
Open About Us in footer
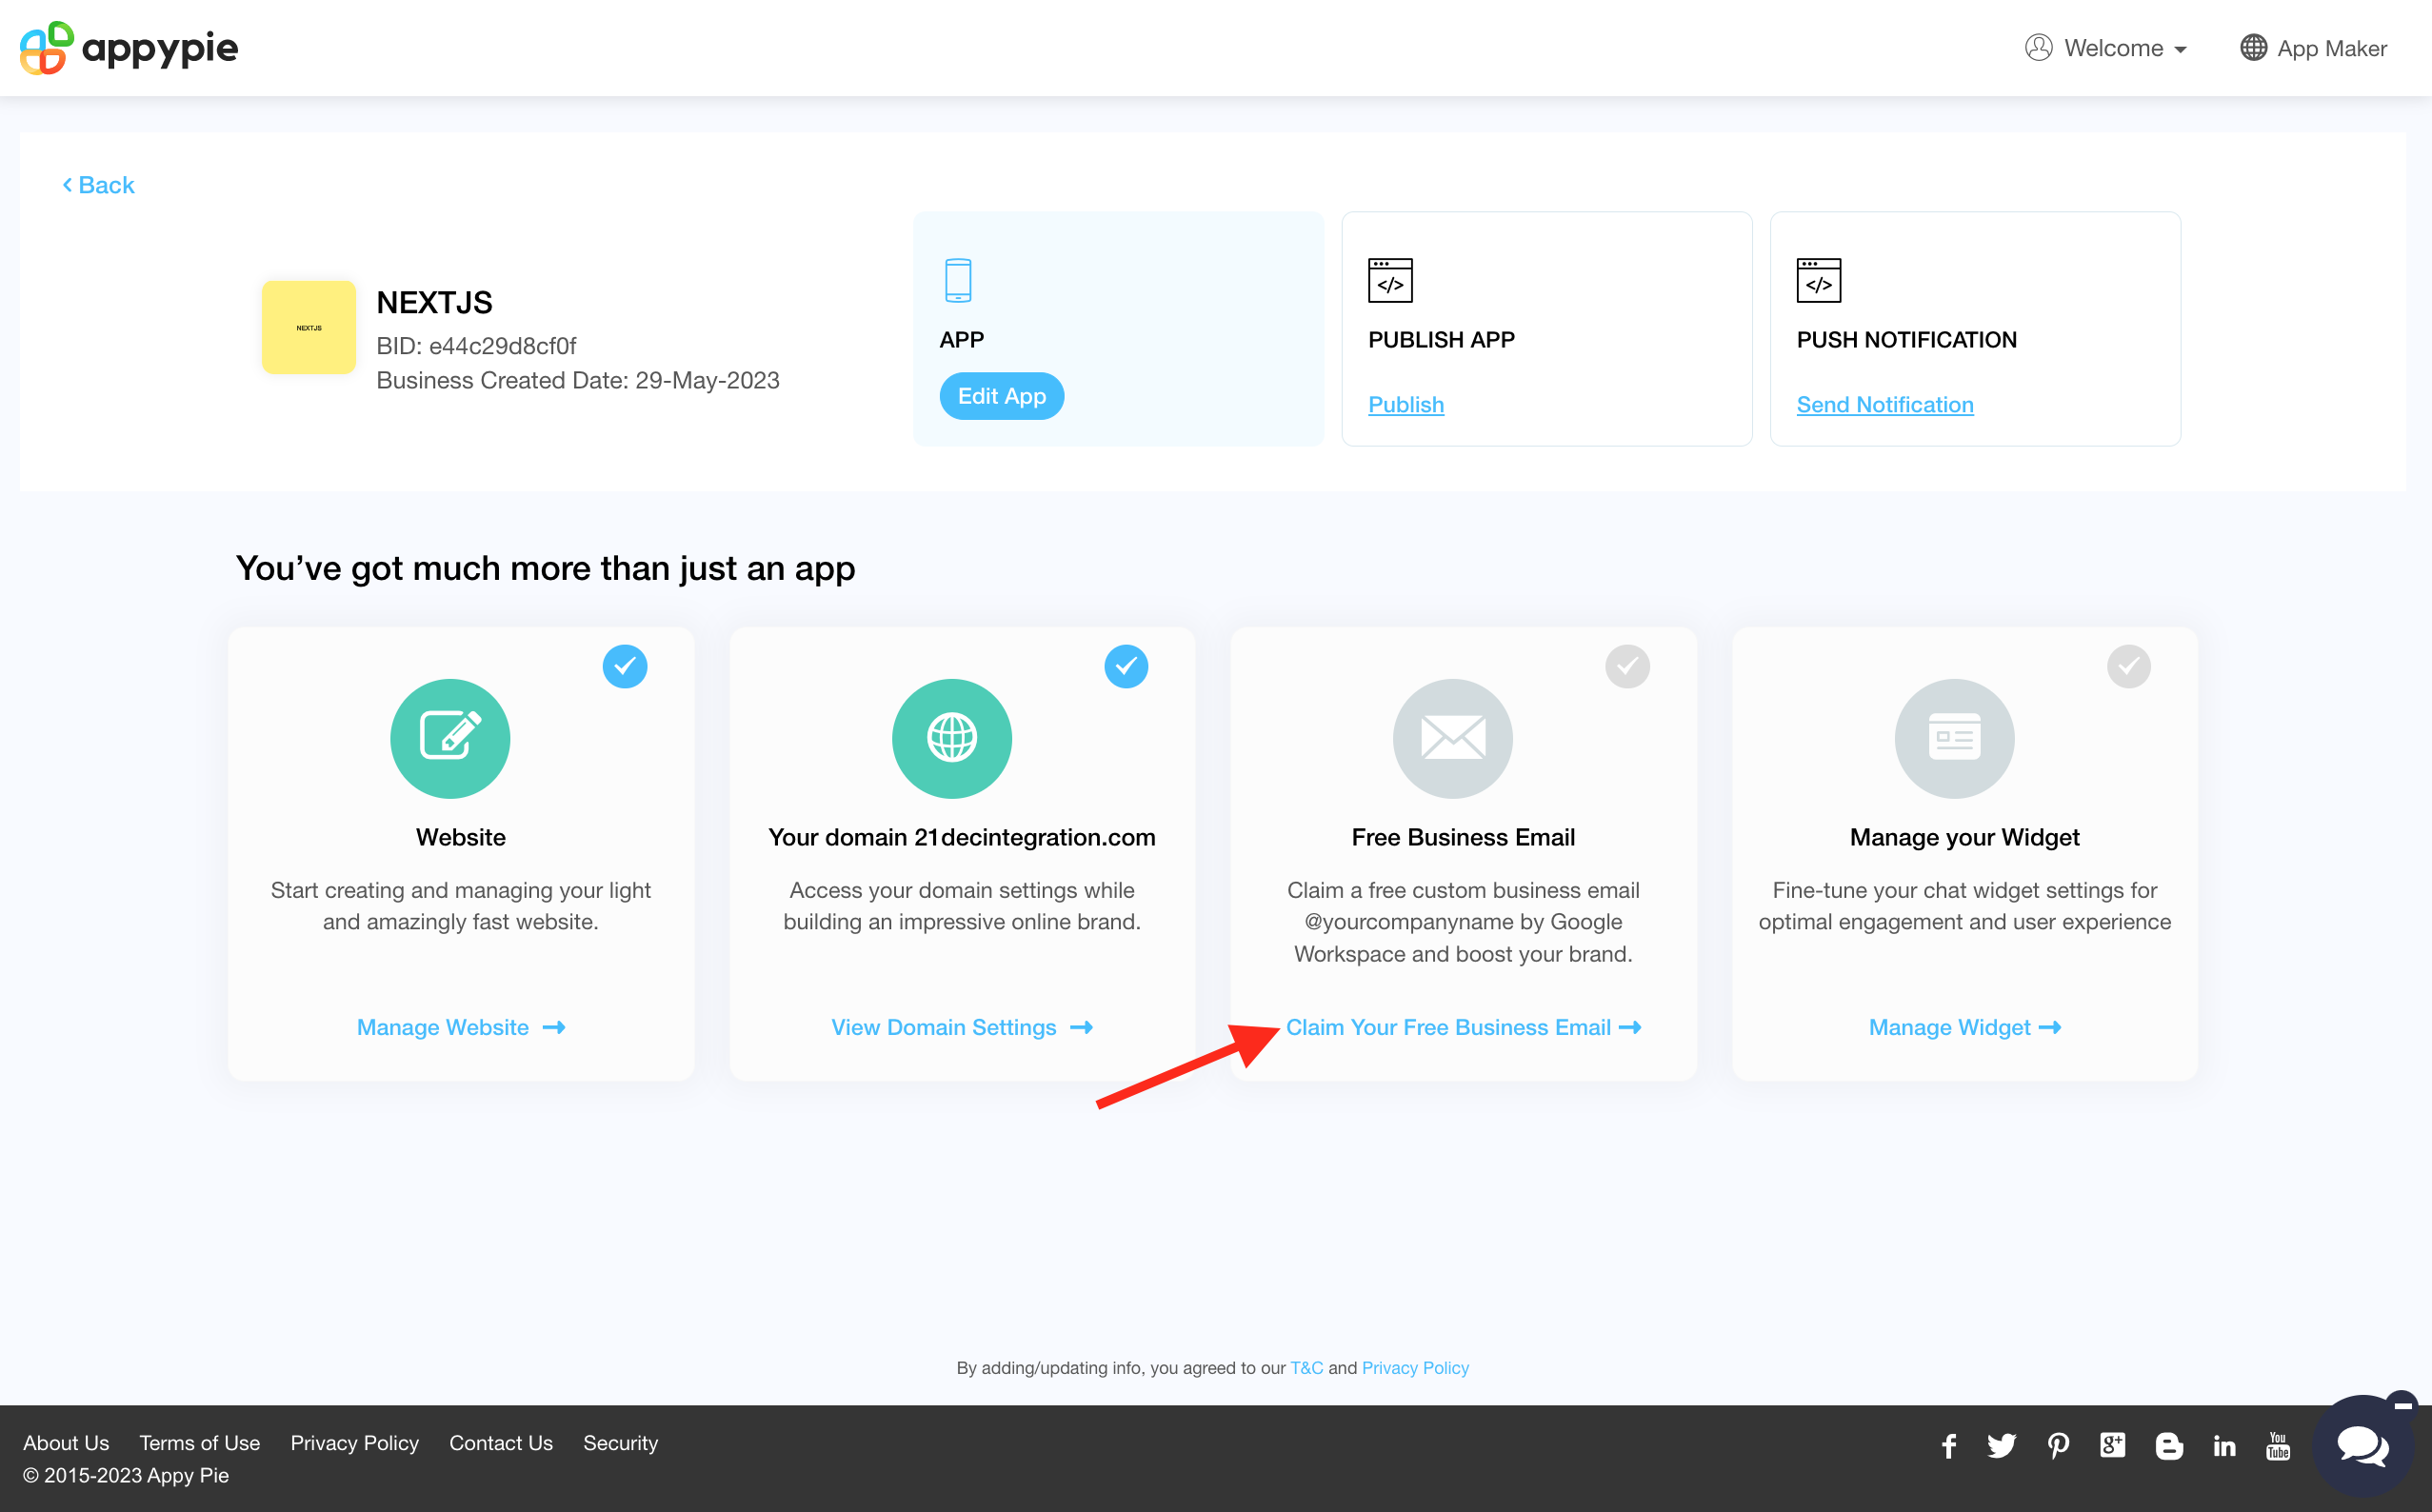66,1443
